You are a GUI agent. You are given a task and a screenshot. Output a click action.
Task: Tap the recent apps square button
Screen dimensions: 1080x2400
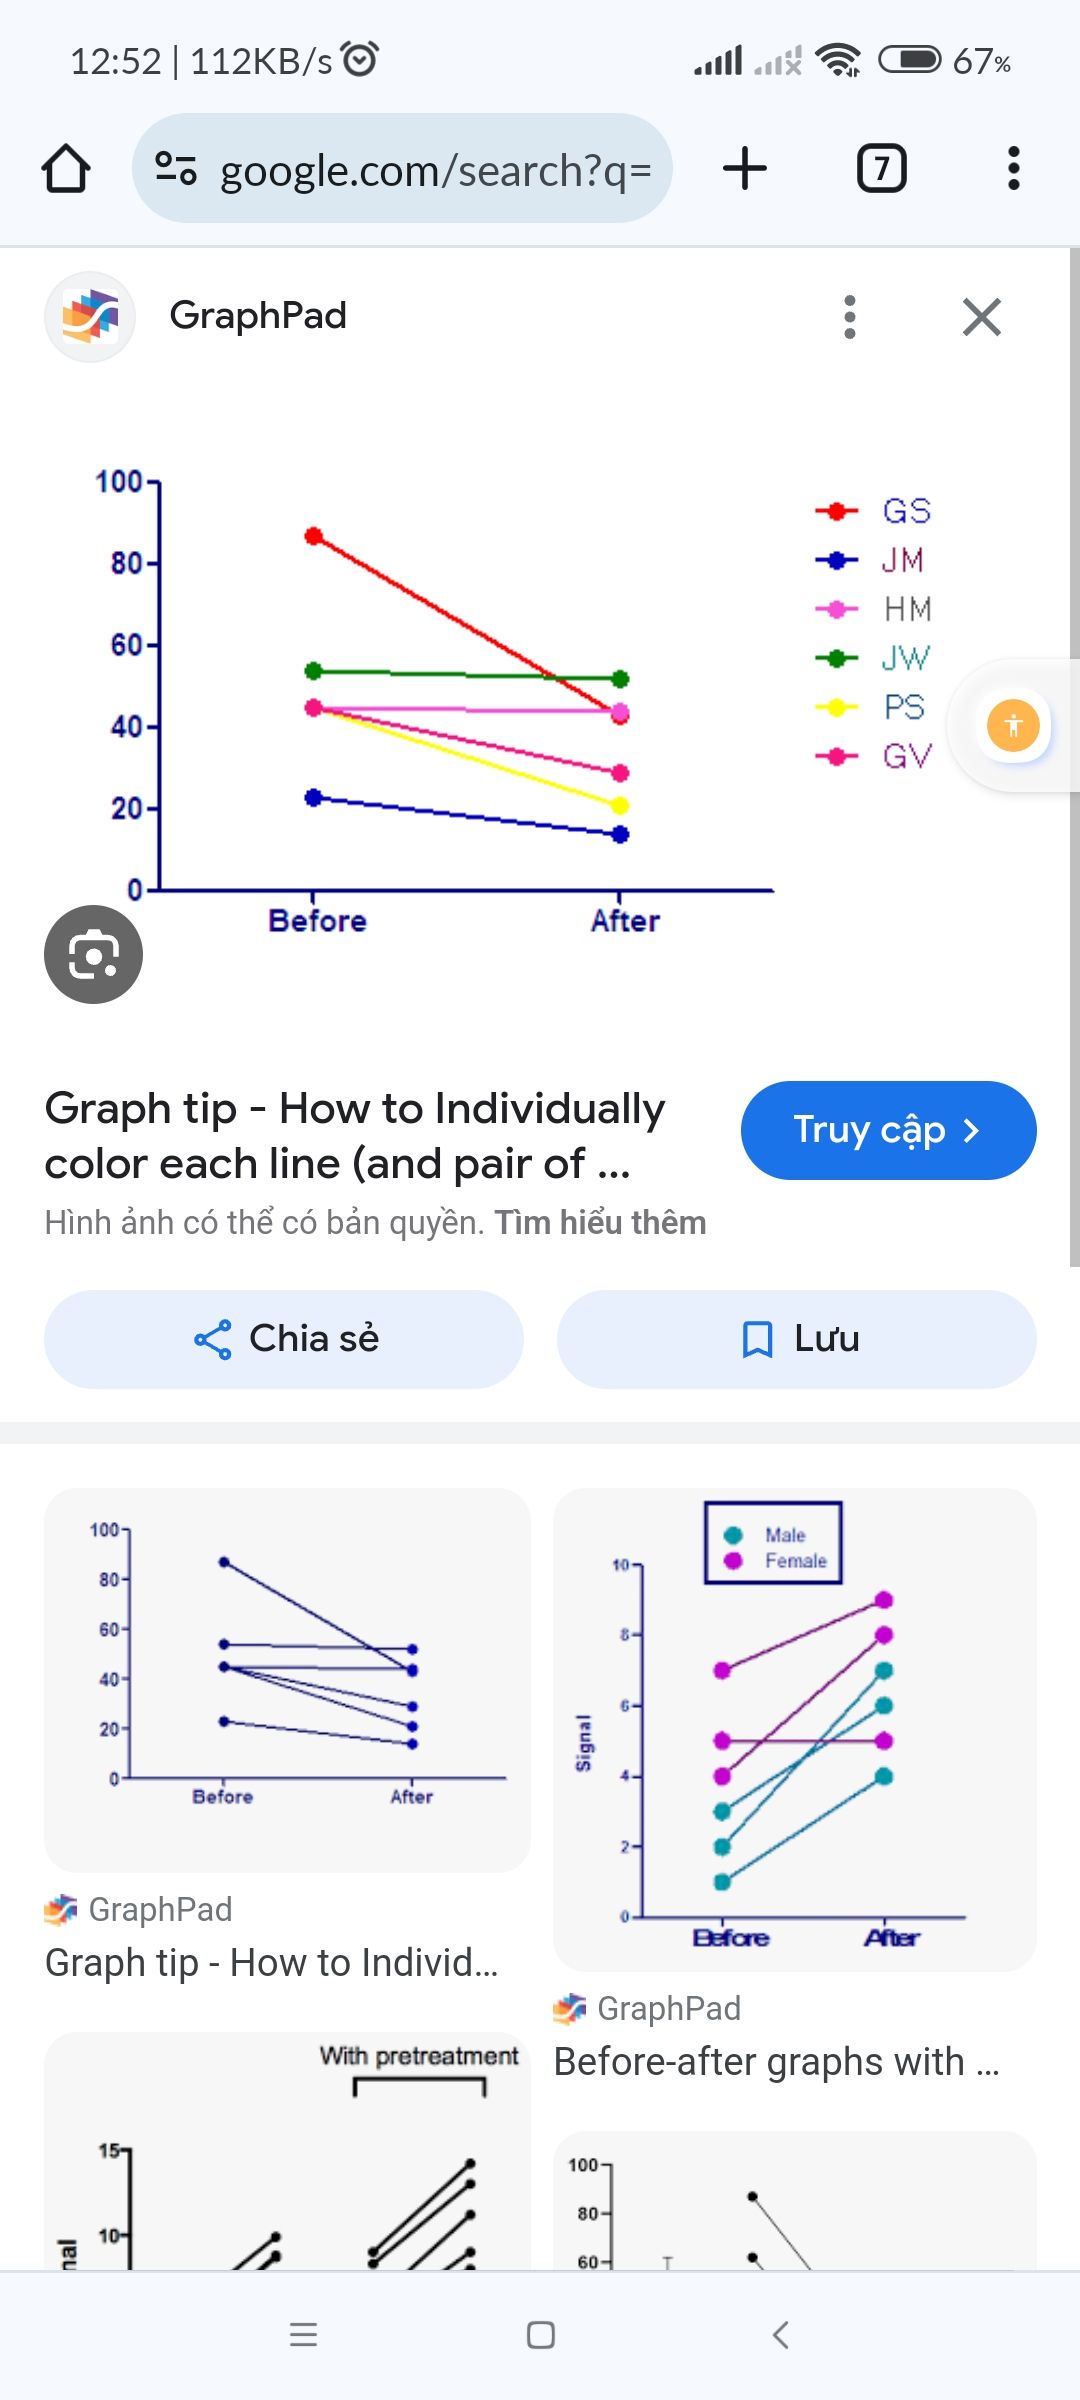point(540,2336)
